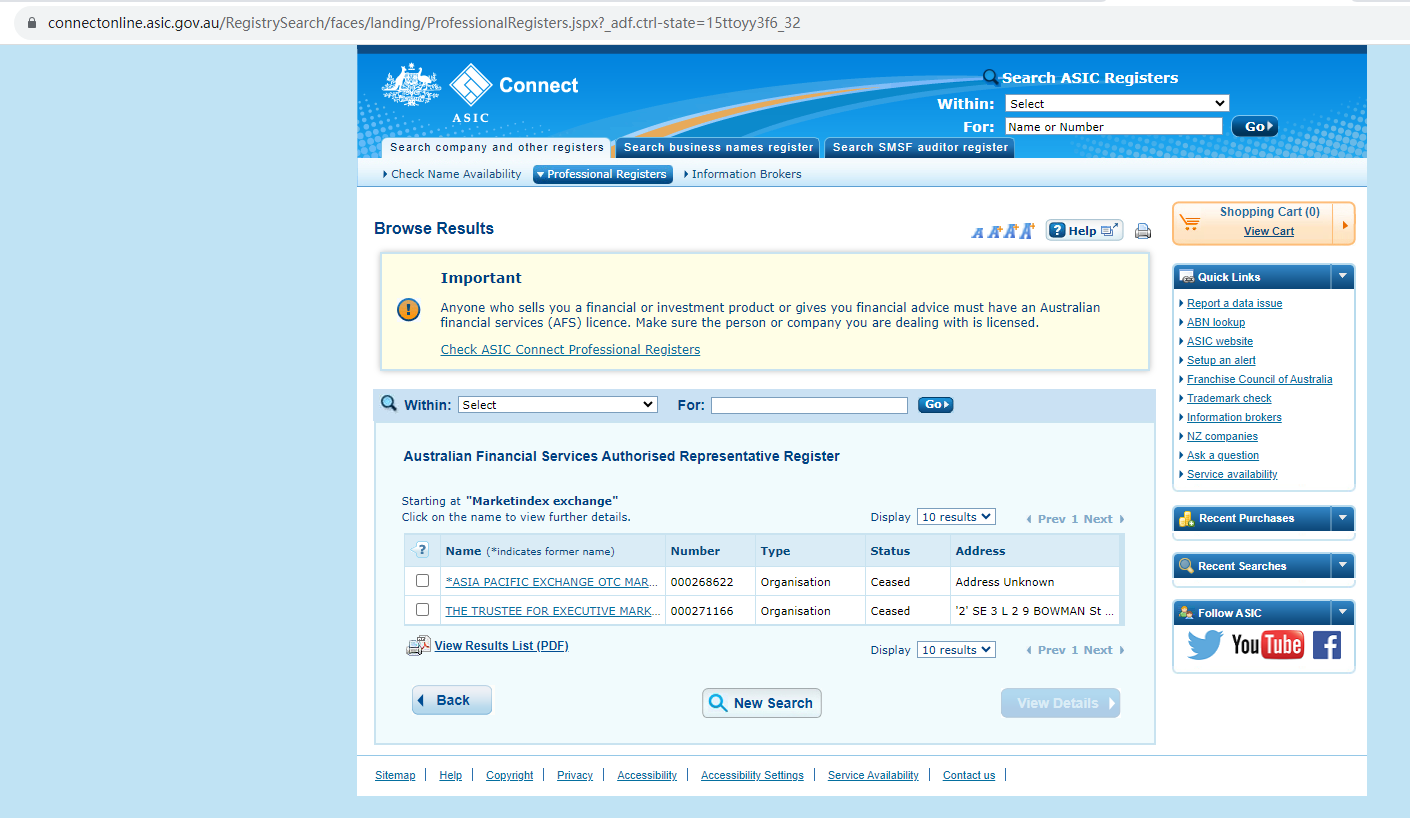This screenshot has width=1410, height=818.
Task: Decrease text size with smallest A icon
Action: pos(977,233)
